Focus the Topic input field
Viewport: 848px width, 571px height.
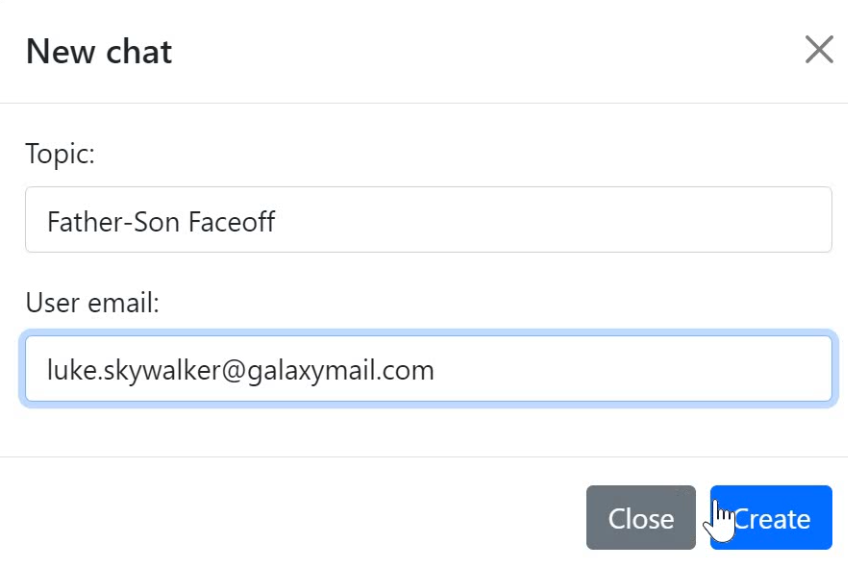(428, 220)
